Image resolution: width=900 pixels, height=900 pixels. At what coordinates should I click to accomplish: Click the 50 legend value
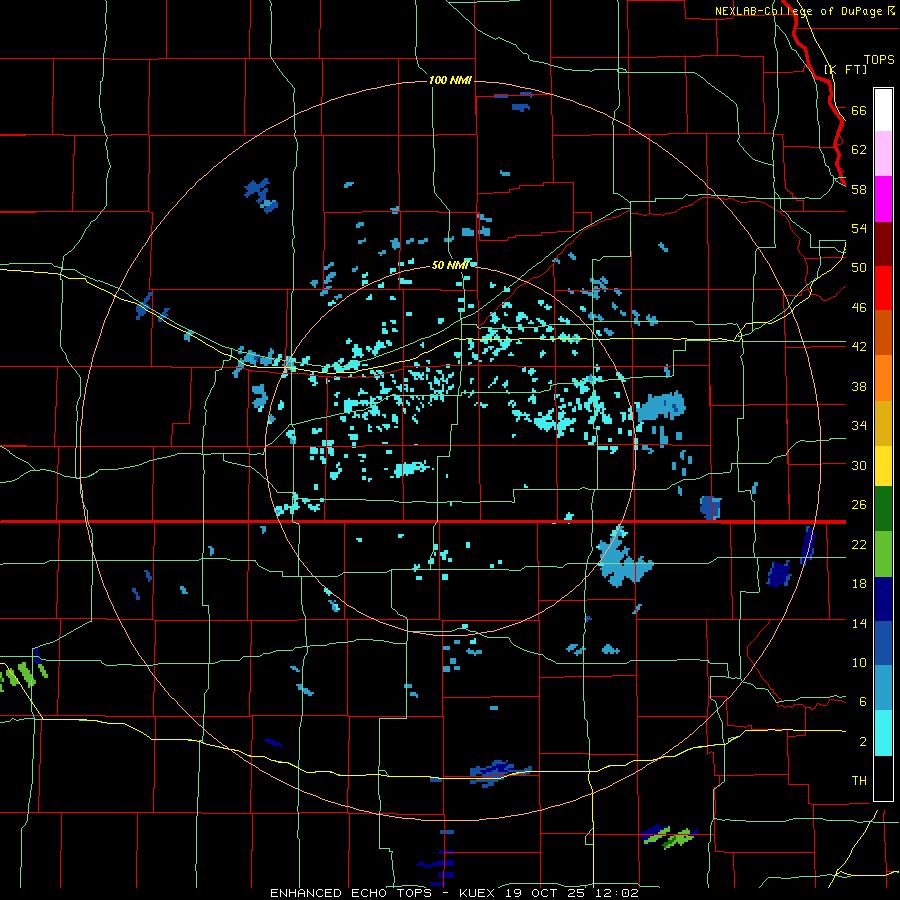[859, 267]
